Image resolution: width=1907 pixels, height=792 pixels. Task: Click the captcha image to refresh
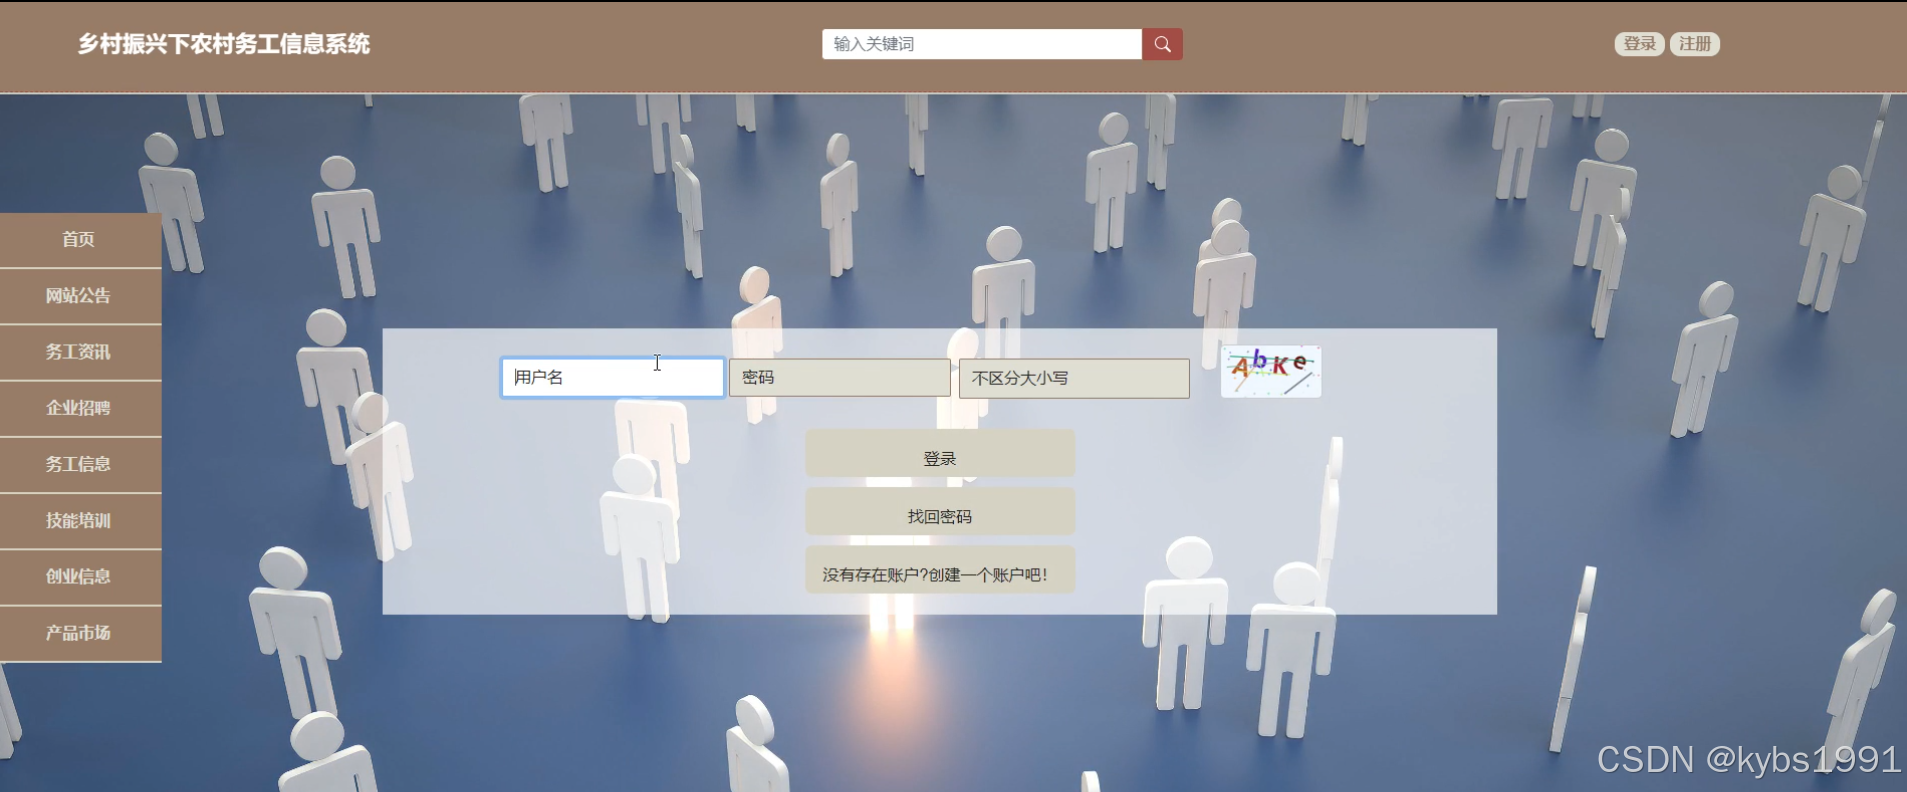click(x=1271, y=371)
